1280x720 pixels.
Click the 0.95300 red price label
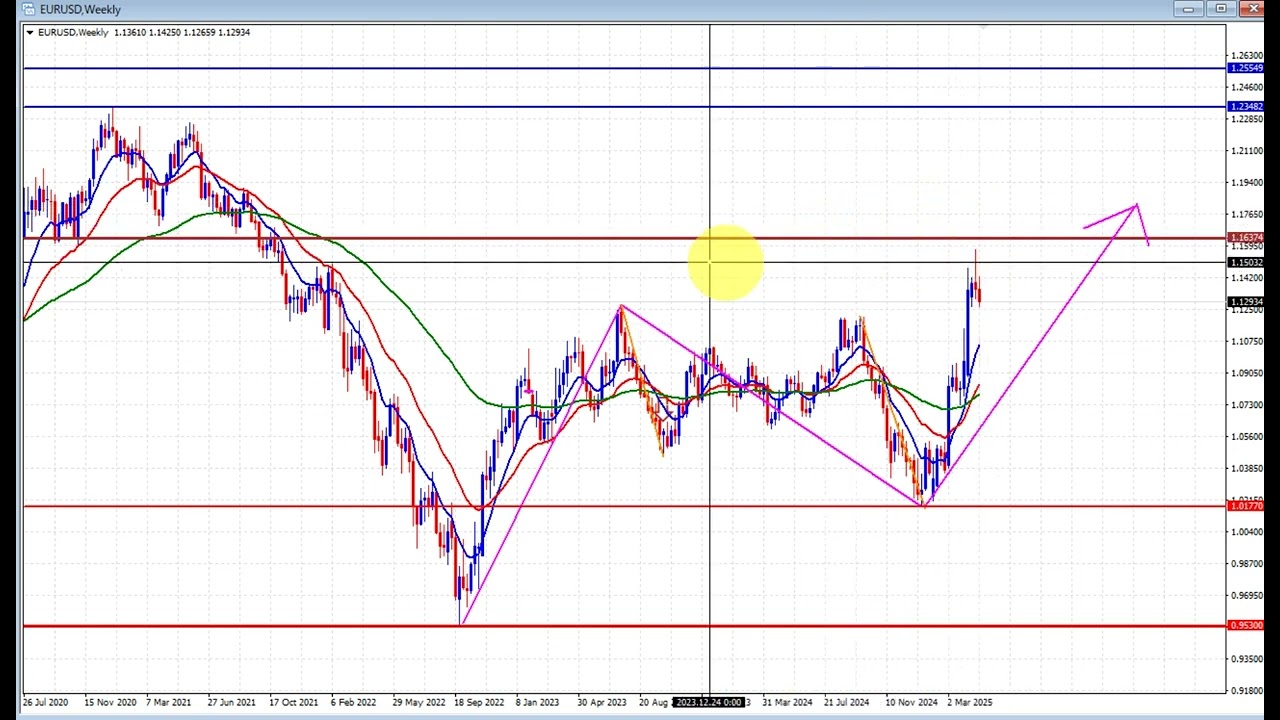click(x=1246, y=626)
